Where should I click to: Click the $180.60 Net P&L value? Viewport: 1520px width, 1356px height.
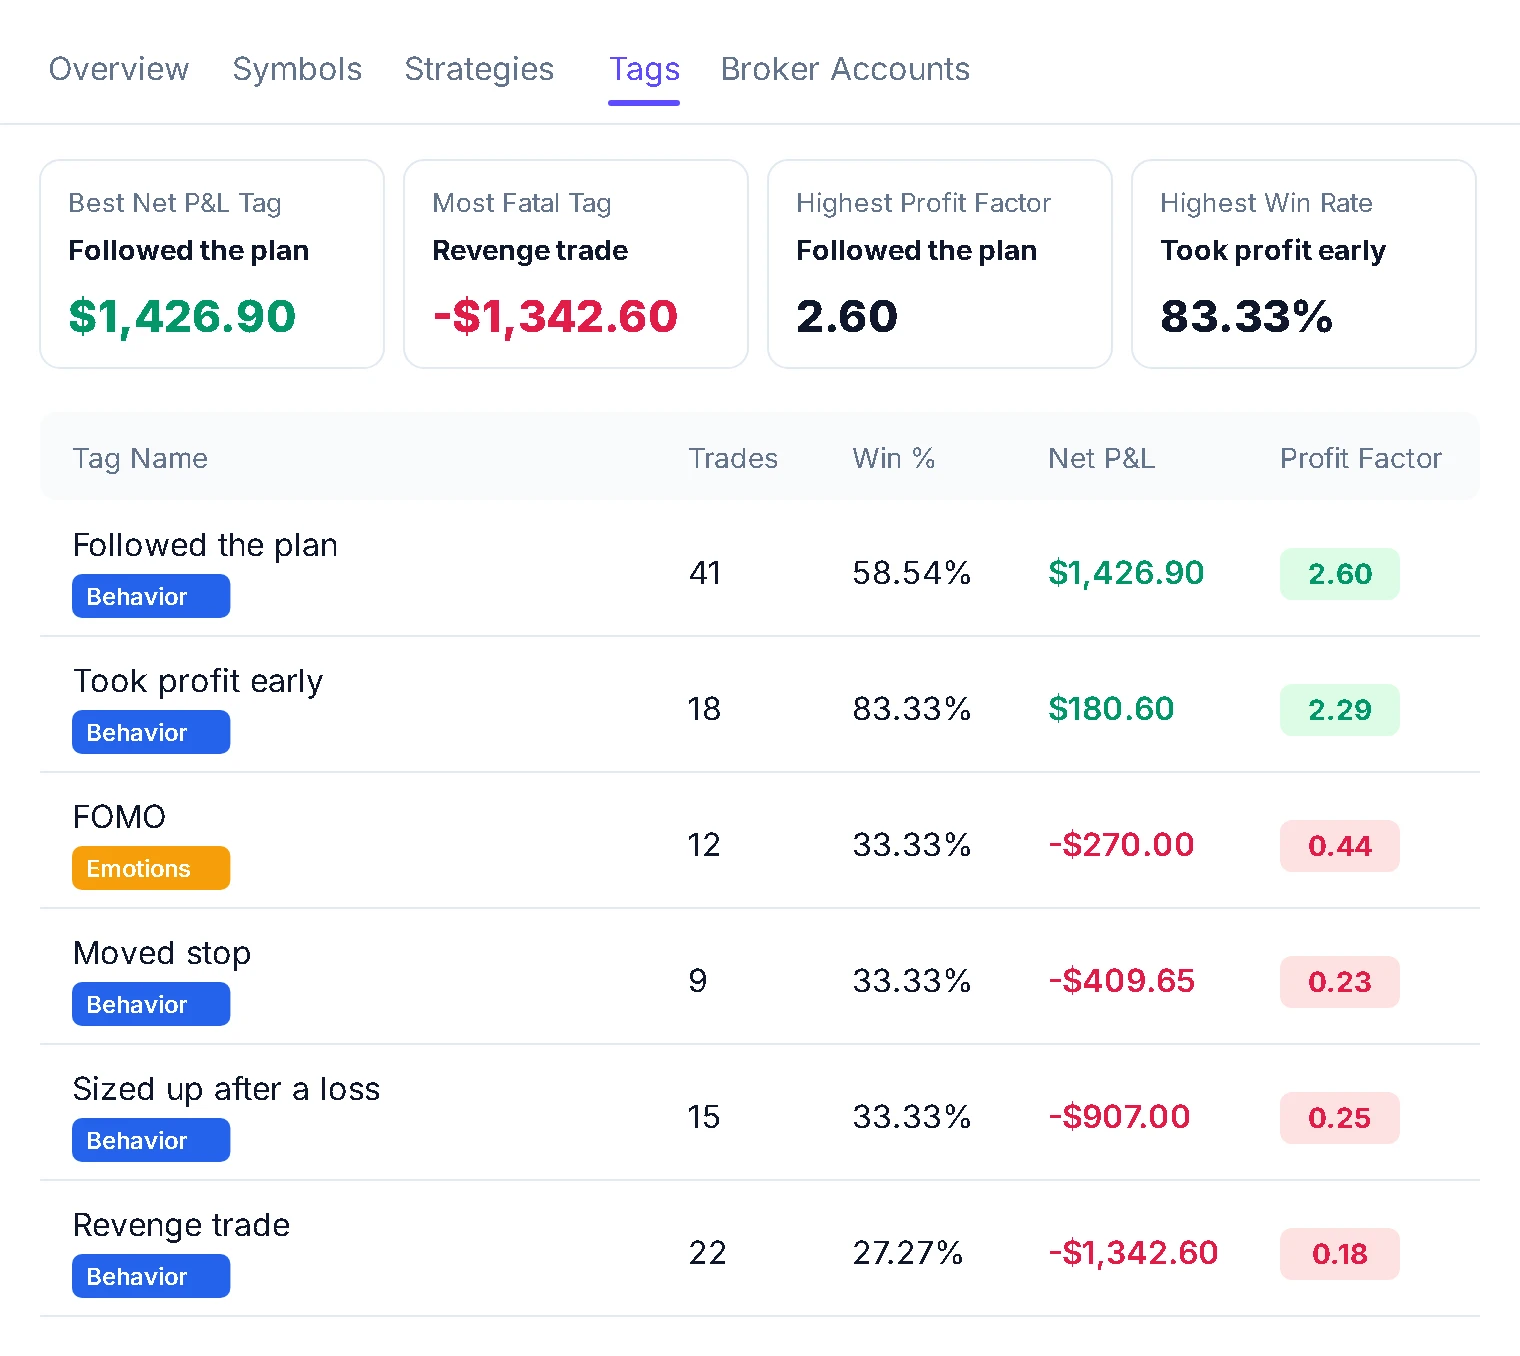tap(1111, 709)
